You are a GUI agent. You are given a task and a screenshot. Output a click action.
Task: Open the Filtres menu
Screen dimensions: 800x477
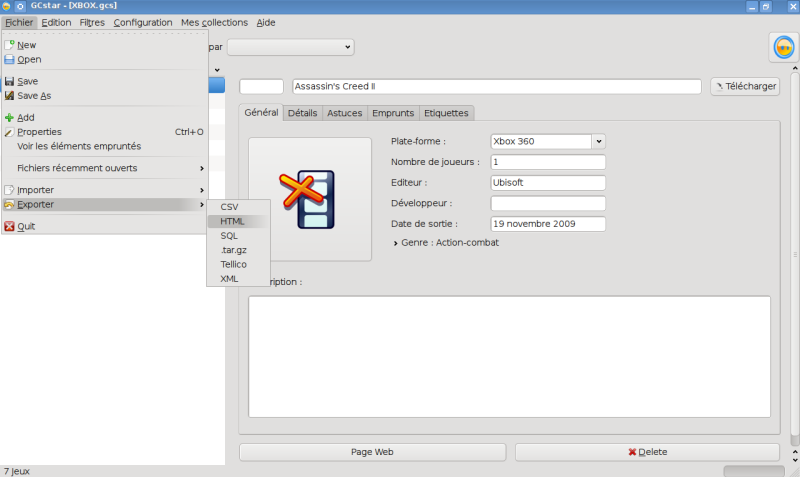92,22
